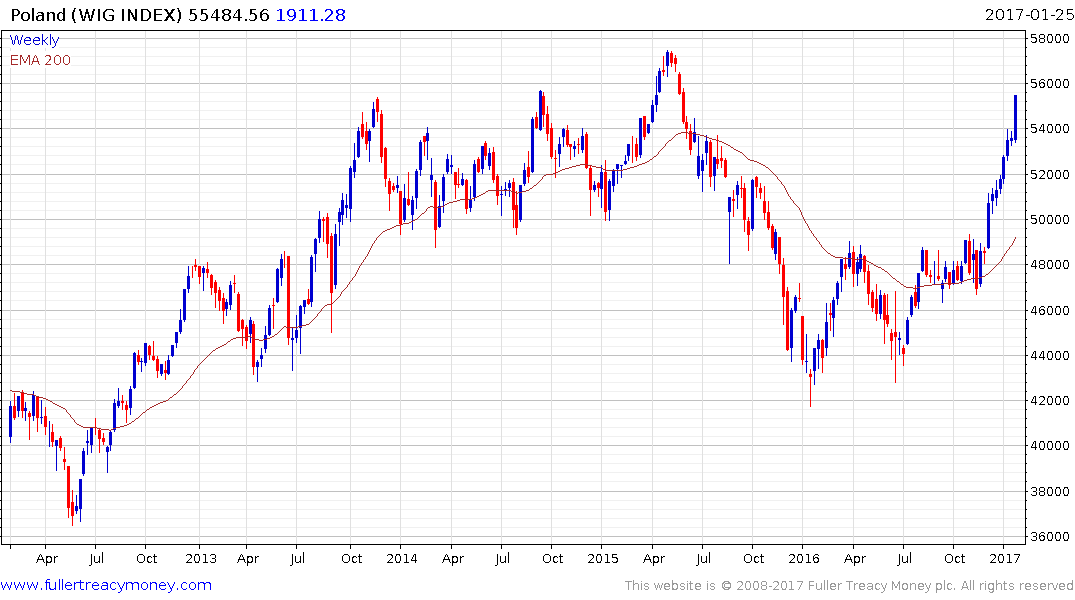Click the 56000 price axis label
The height and width of the screenshot is (600, 1075).
click(x=1050, y=84)
